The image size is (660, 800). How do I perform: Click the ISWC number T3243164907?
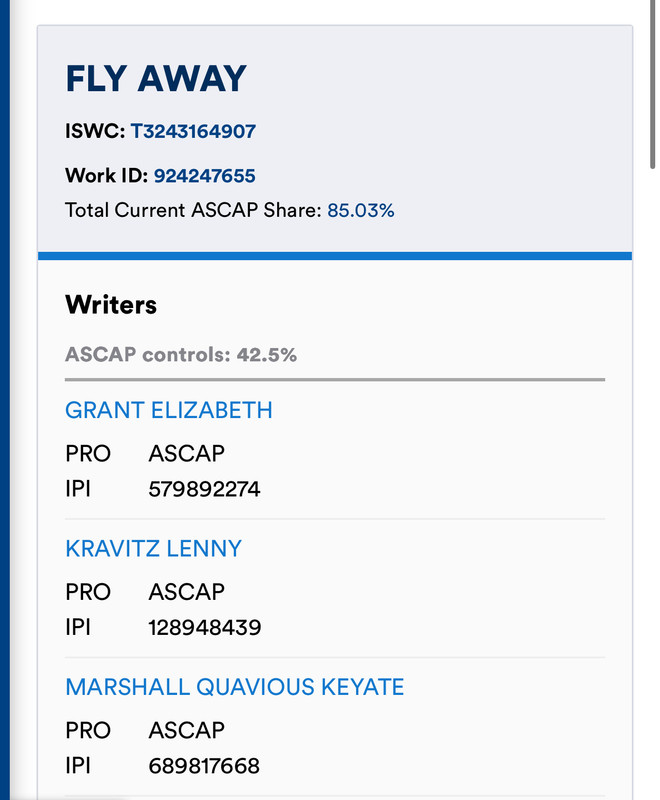[x=193, y=132]
